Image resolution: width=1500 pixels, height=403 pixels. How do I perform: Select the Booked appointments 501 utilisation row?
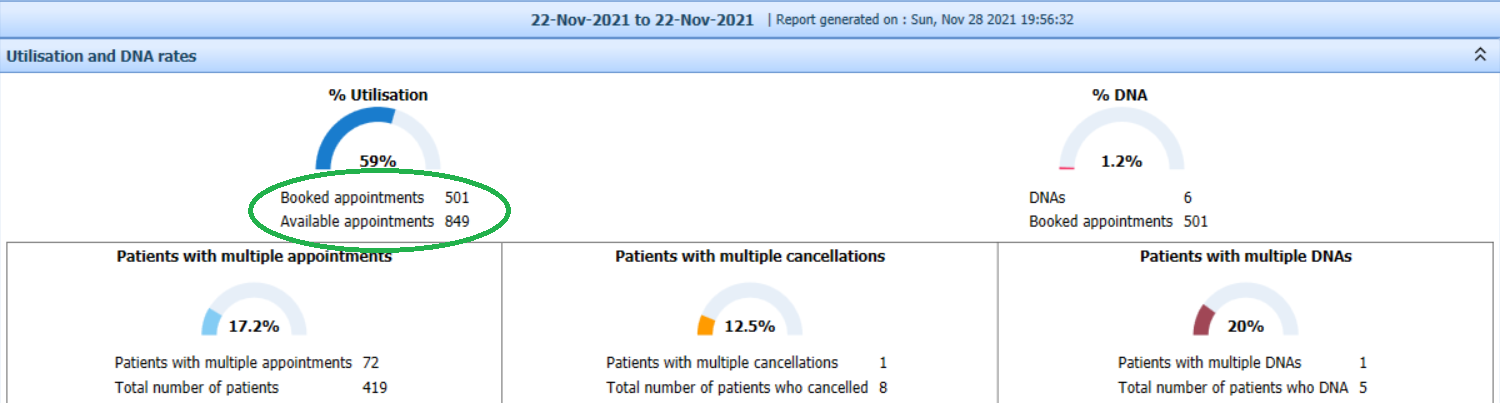click(x=375, y=198)
